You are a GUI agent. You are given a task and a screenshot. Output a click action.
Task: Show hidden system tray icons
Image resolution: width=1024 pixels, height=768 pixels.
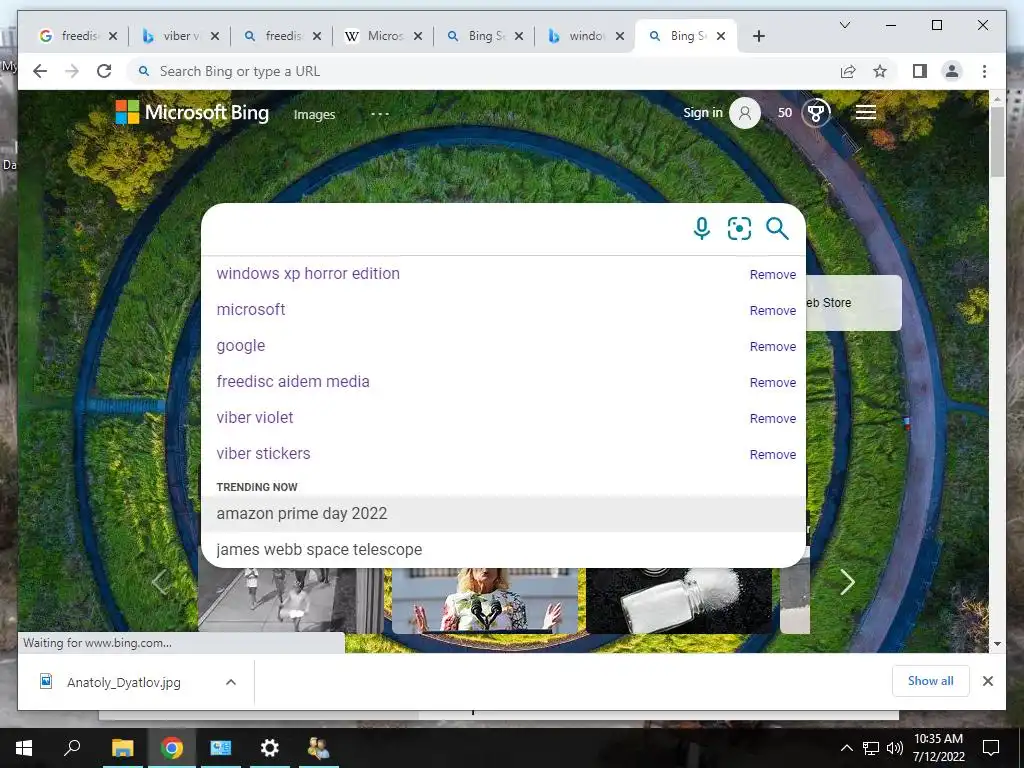[x=846, y=748]
